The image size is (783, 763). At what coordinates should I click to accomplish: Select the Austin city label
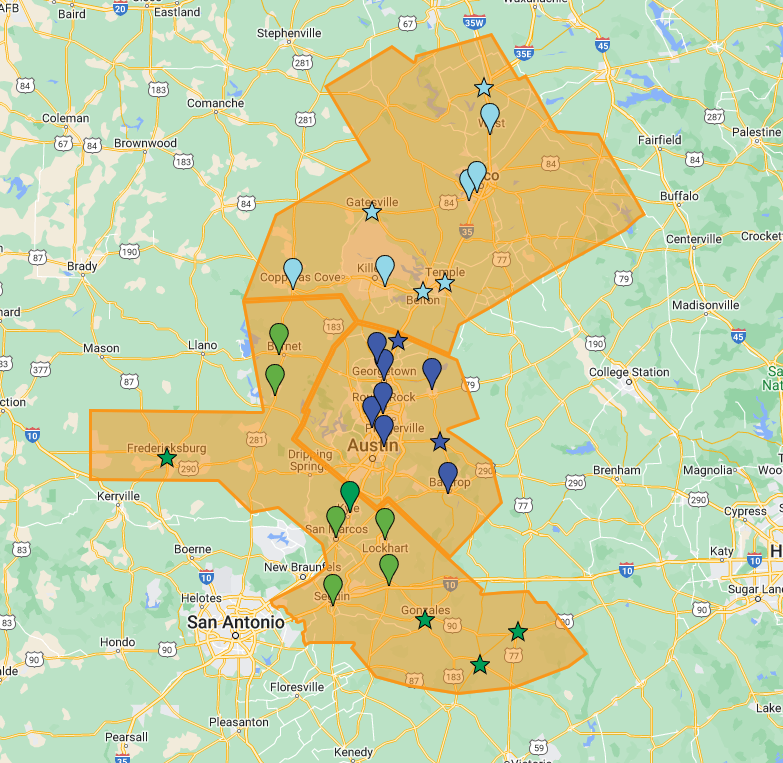coord(373,445)
